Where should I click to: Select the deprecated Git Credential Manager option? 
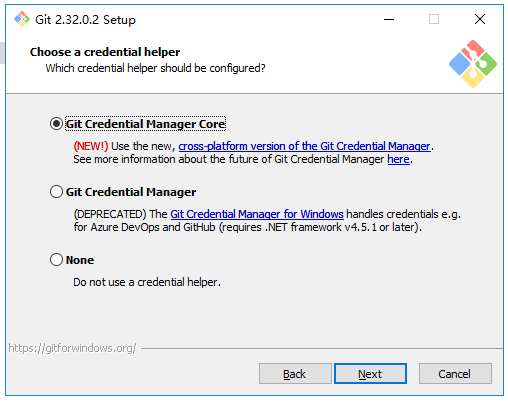pos(56,192)
